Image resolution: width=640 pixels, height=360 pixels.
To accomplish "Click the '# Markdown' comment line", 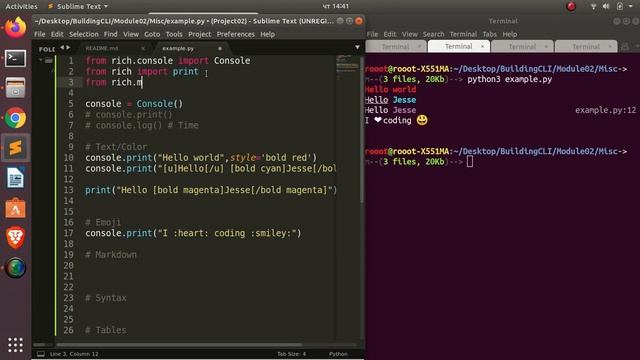I will (x=111, y=255).
